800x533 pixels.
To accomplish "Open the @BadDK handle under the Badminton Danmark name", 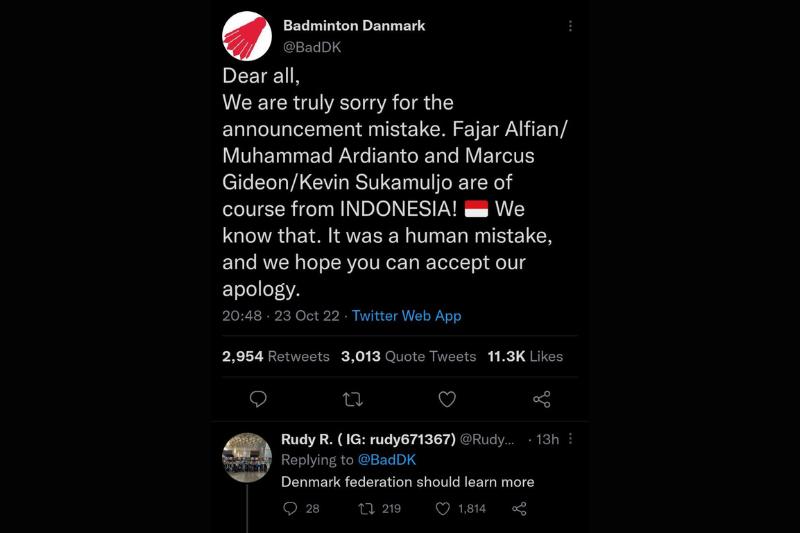I will tap(312, 47).
